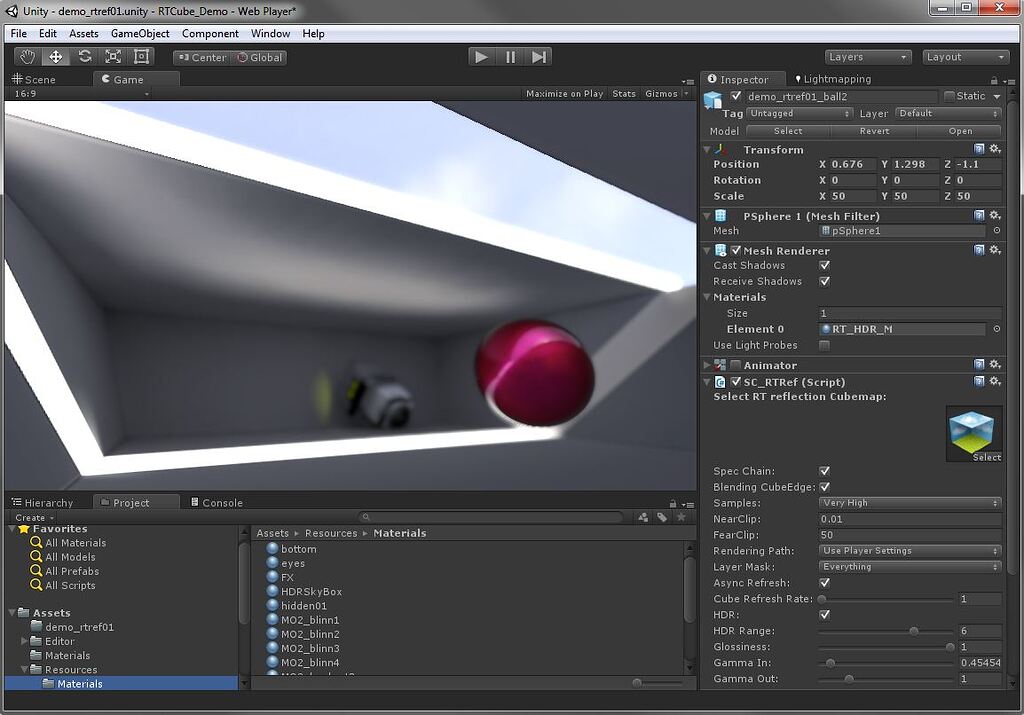Switch to the Console tab
This screenshot has width=1024, height=715.
click(216, 501)
